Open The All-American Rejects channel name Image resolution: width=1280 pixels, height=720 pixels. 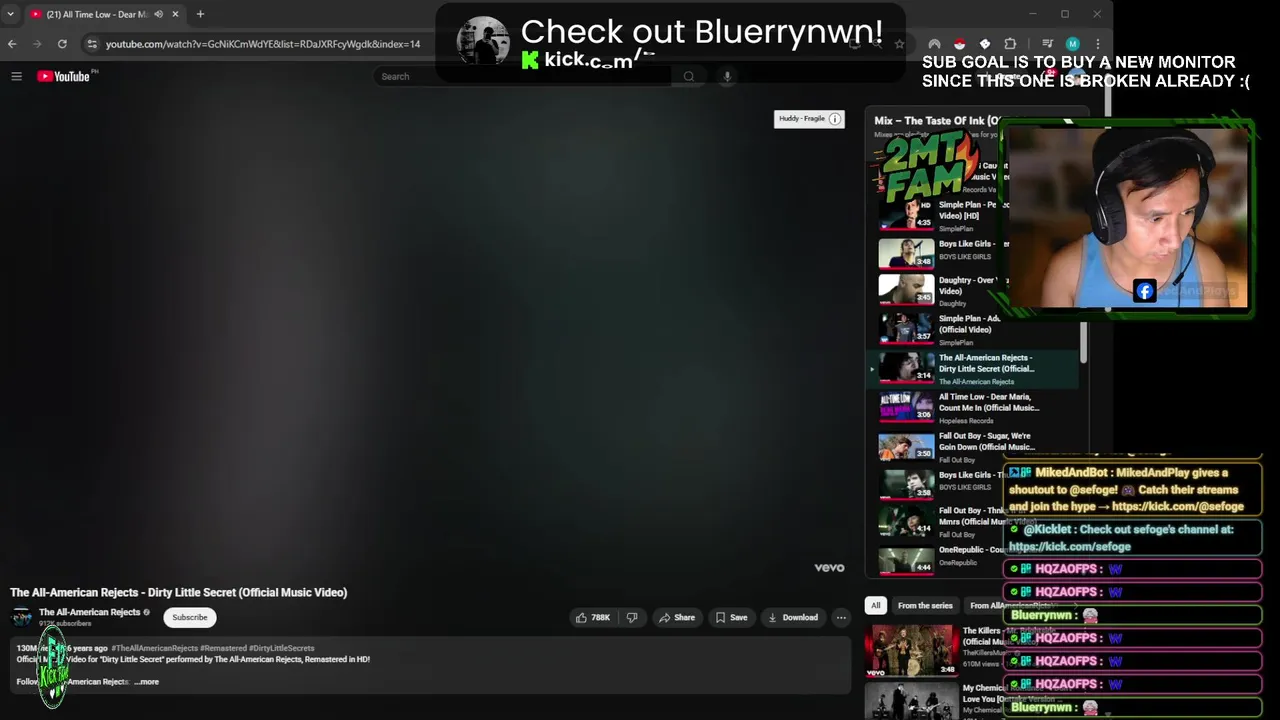coord(89,612)
